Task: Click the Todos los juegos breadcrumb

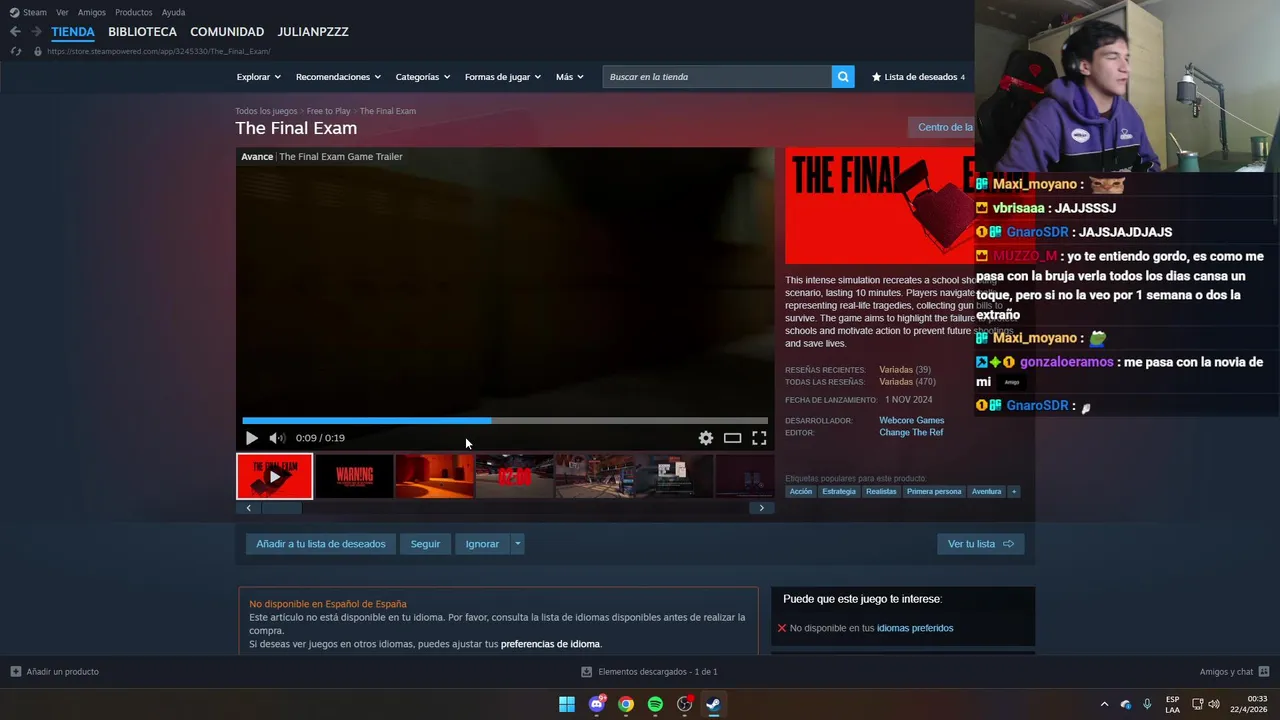Action: pos(266,111)
